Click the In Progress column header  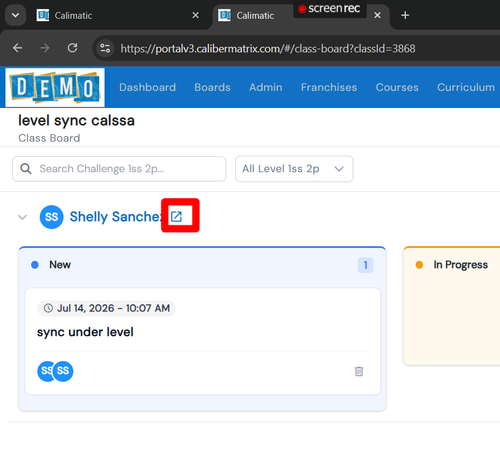coord(460,265)
